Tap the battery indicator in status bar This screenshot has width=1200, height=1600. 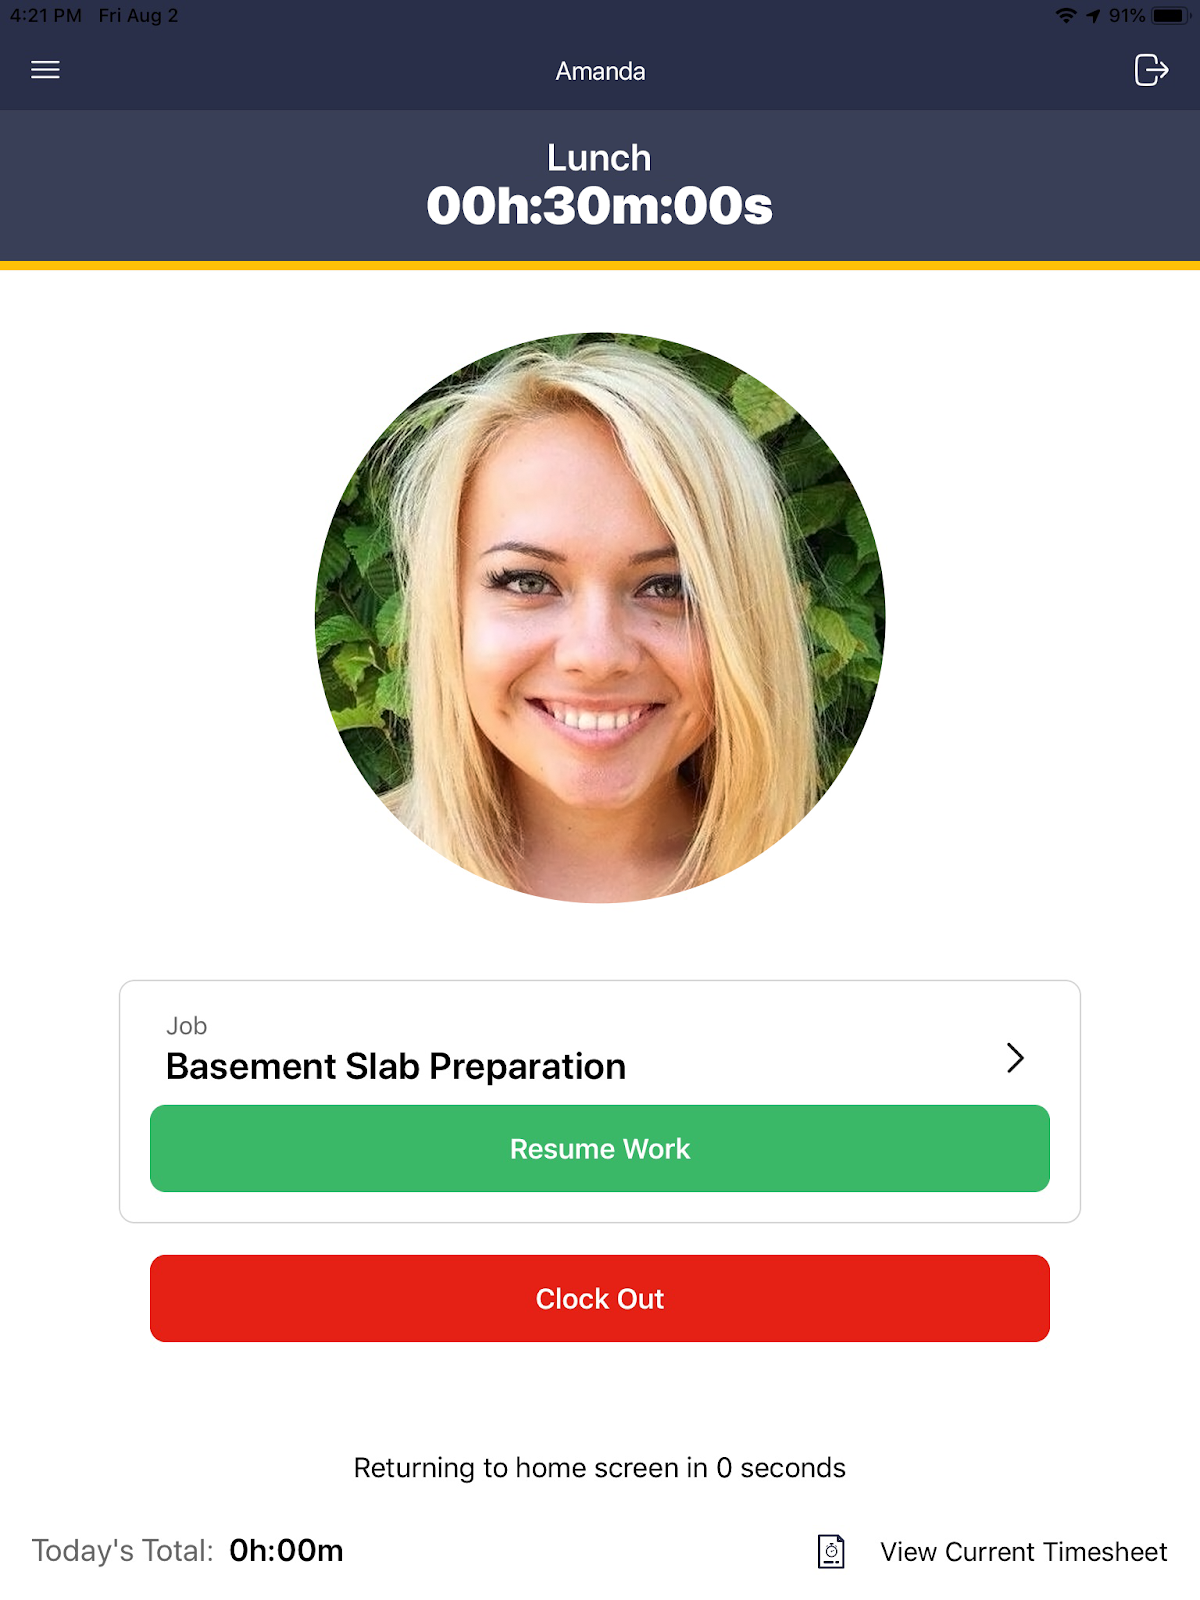(1169, 15)
